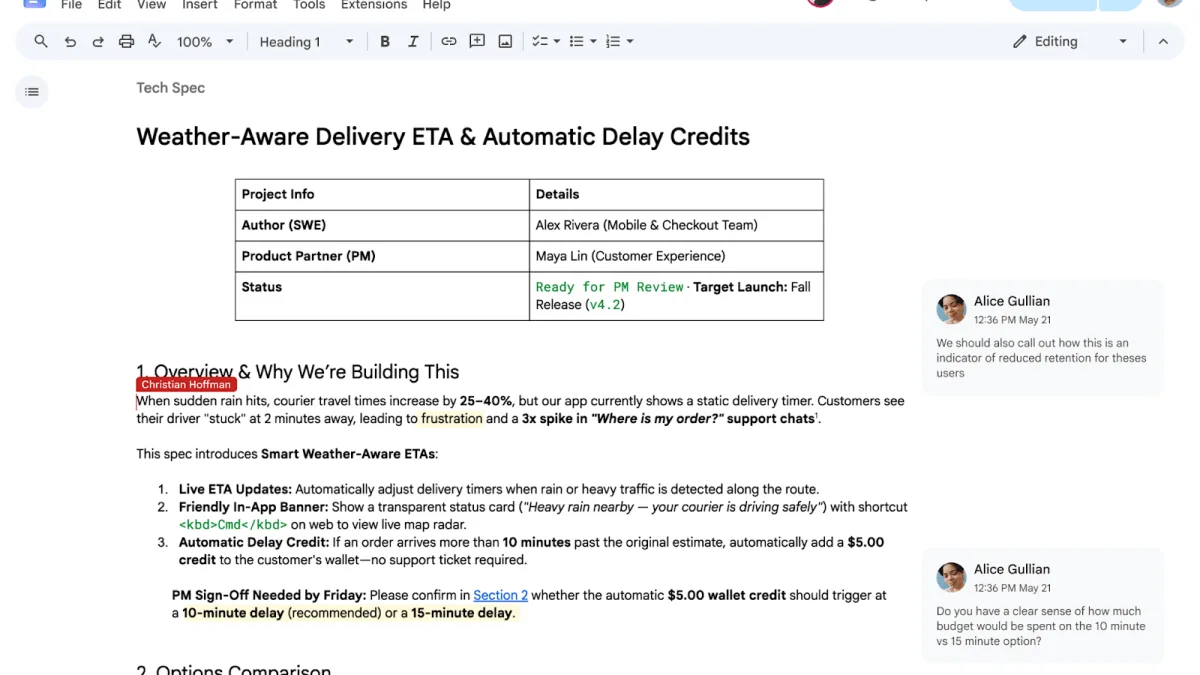1200x675 pixels.
Task: Click the search magnifier icon in toolbar
Action: [x=41, y=41]
